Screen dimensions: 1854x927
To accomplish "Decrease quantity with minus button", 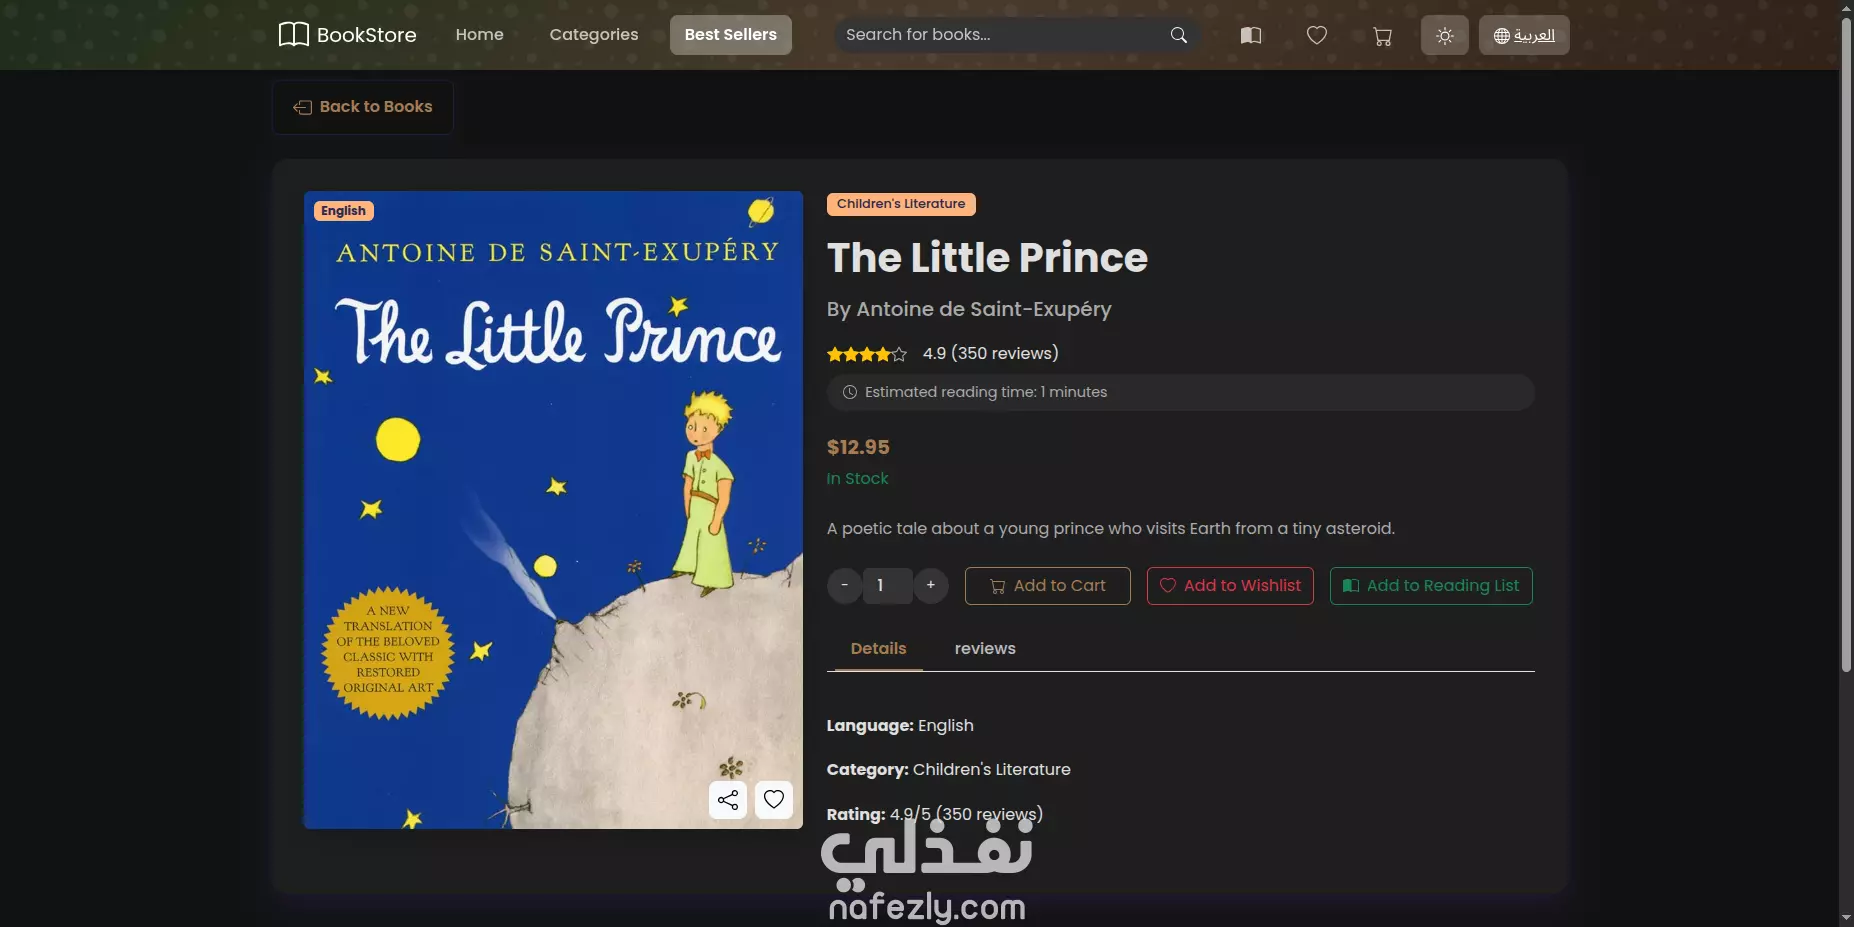I will pyautogui.click(x=845, y=585).
